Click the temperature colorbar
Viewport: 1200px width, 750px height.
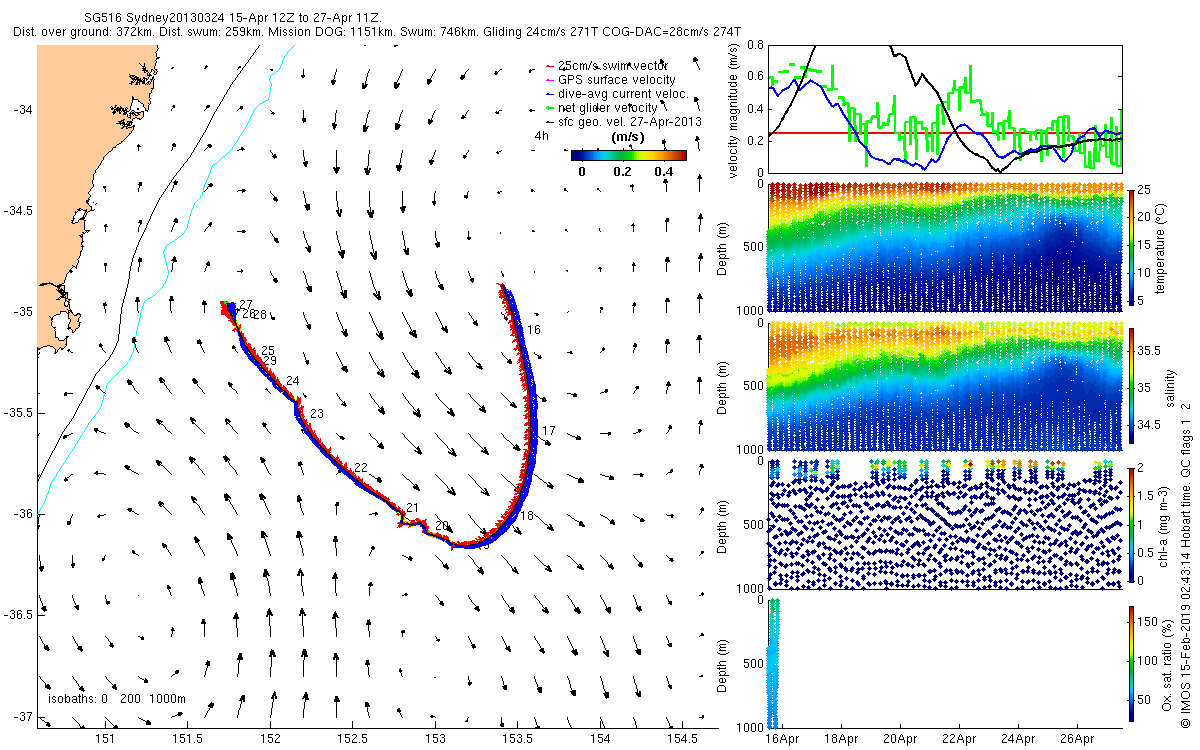click(1132, 246)
